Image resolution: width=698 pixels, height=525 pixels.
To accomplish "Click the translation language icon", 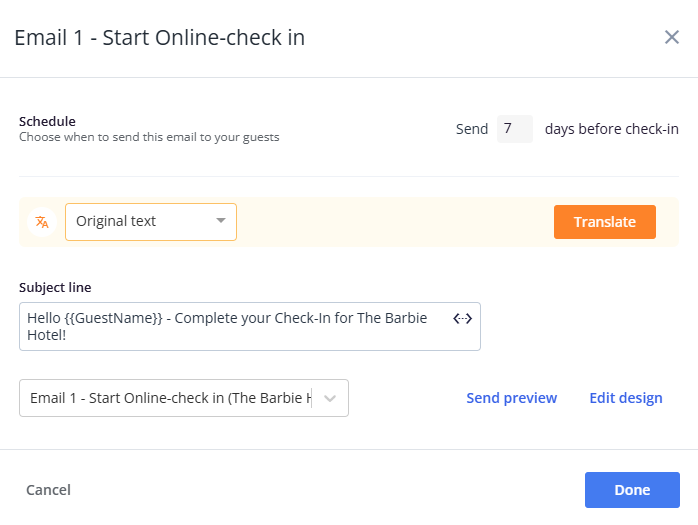I will click(42, 222).
